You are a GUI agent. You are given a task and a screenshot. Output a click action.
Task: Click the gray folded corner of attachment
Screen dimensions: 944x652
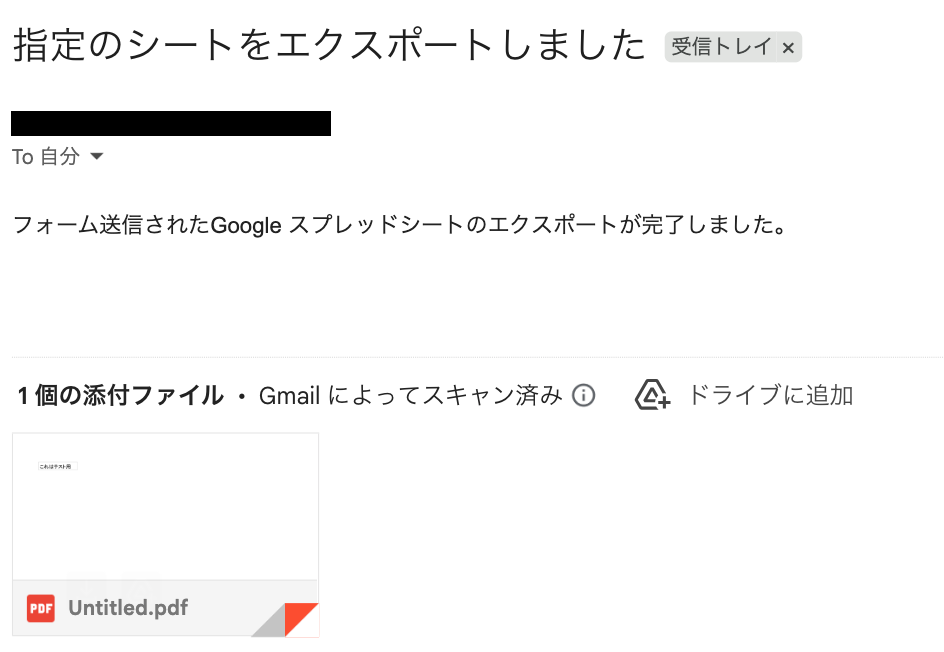[269, 622]
